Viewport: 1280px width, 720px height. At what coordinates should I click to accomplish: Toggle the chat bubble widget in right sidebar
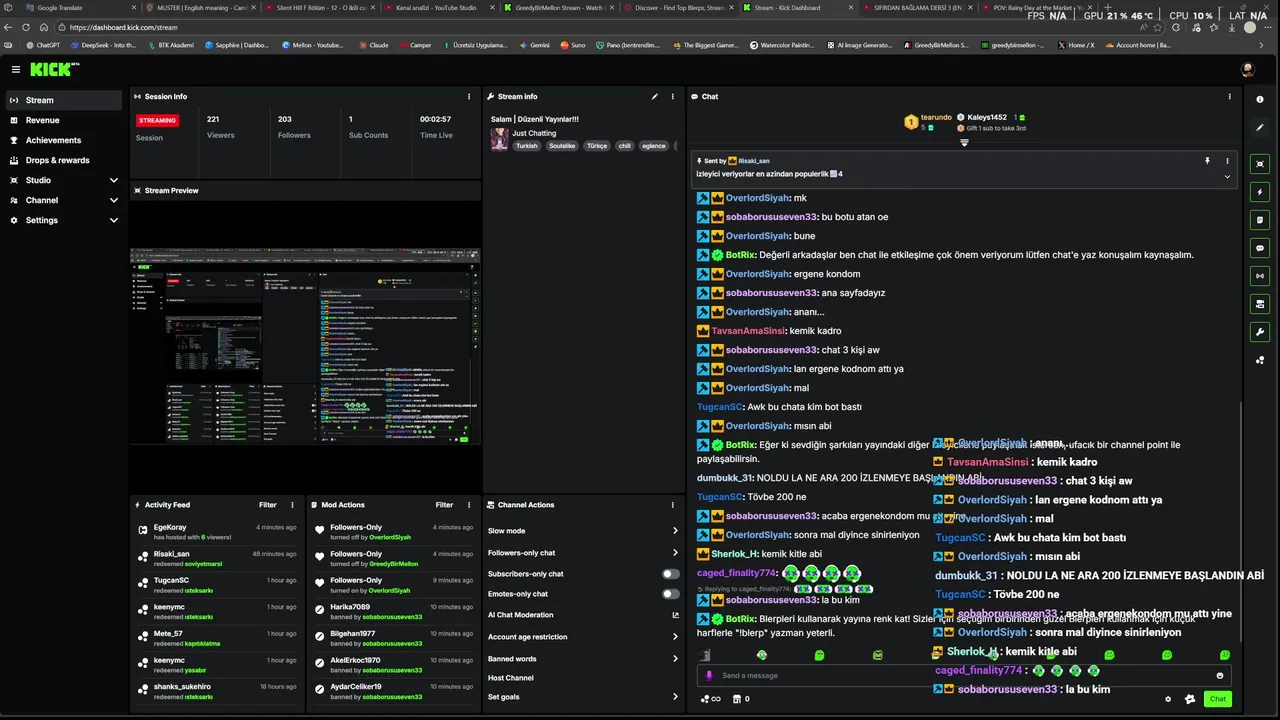coord(1260,247)
